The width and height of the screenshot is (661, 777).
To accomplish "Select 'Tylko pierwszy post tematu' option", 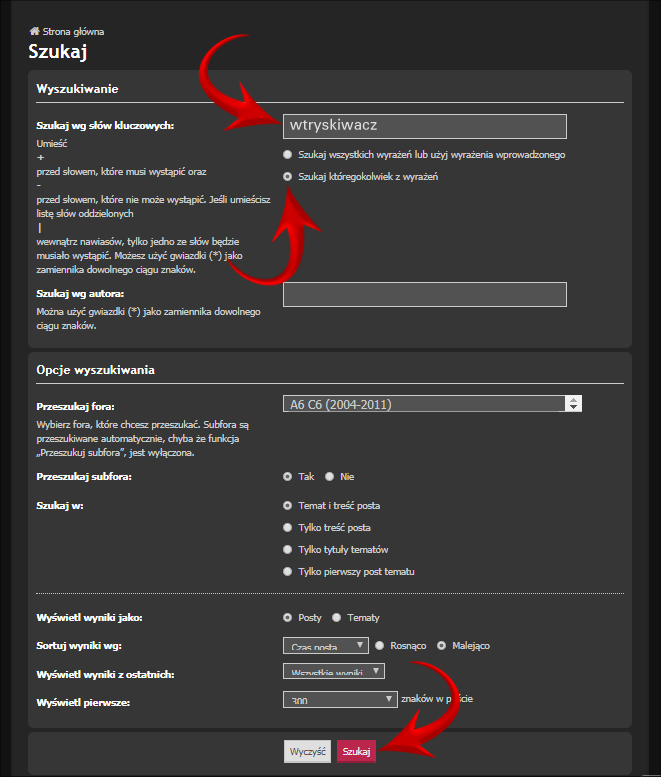I will pos(287,571).
